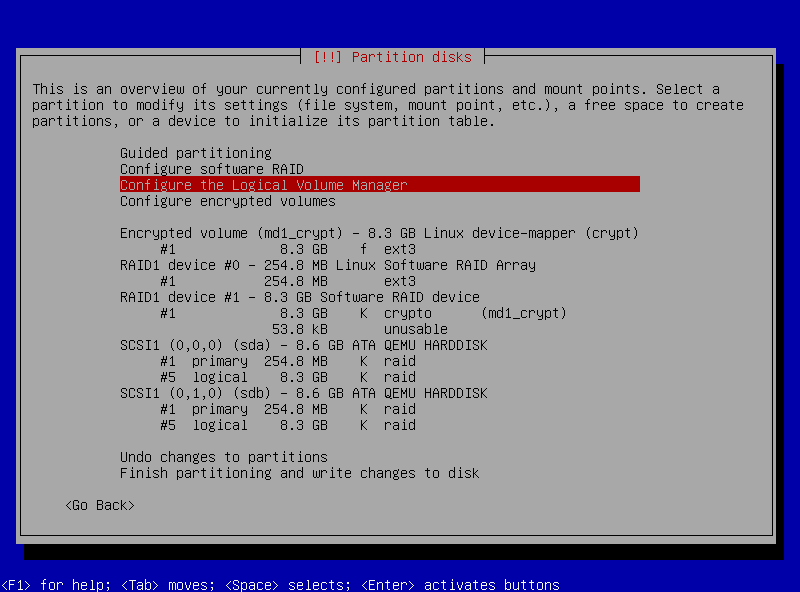Select RAID1 device #0 header
The image size is (800, 592).
pos(328,265)
